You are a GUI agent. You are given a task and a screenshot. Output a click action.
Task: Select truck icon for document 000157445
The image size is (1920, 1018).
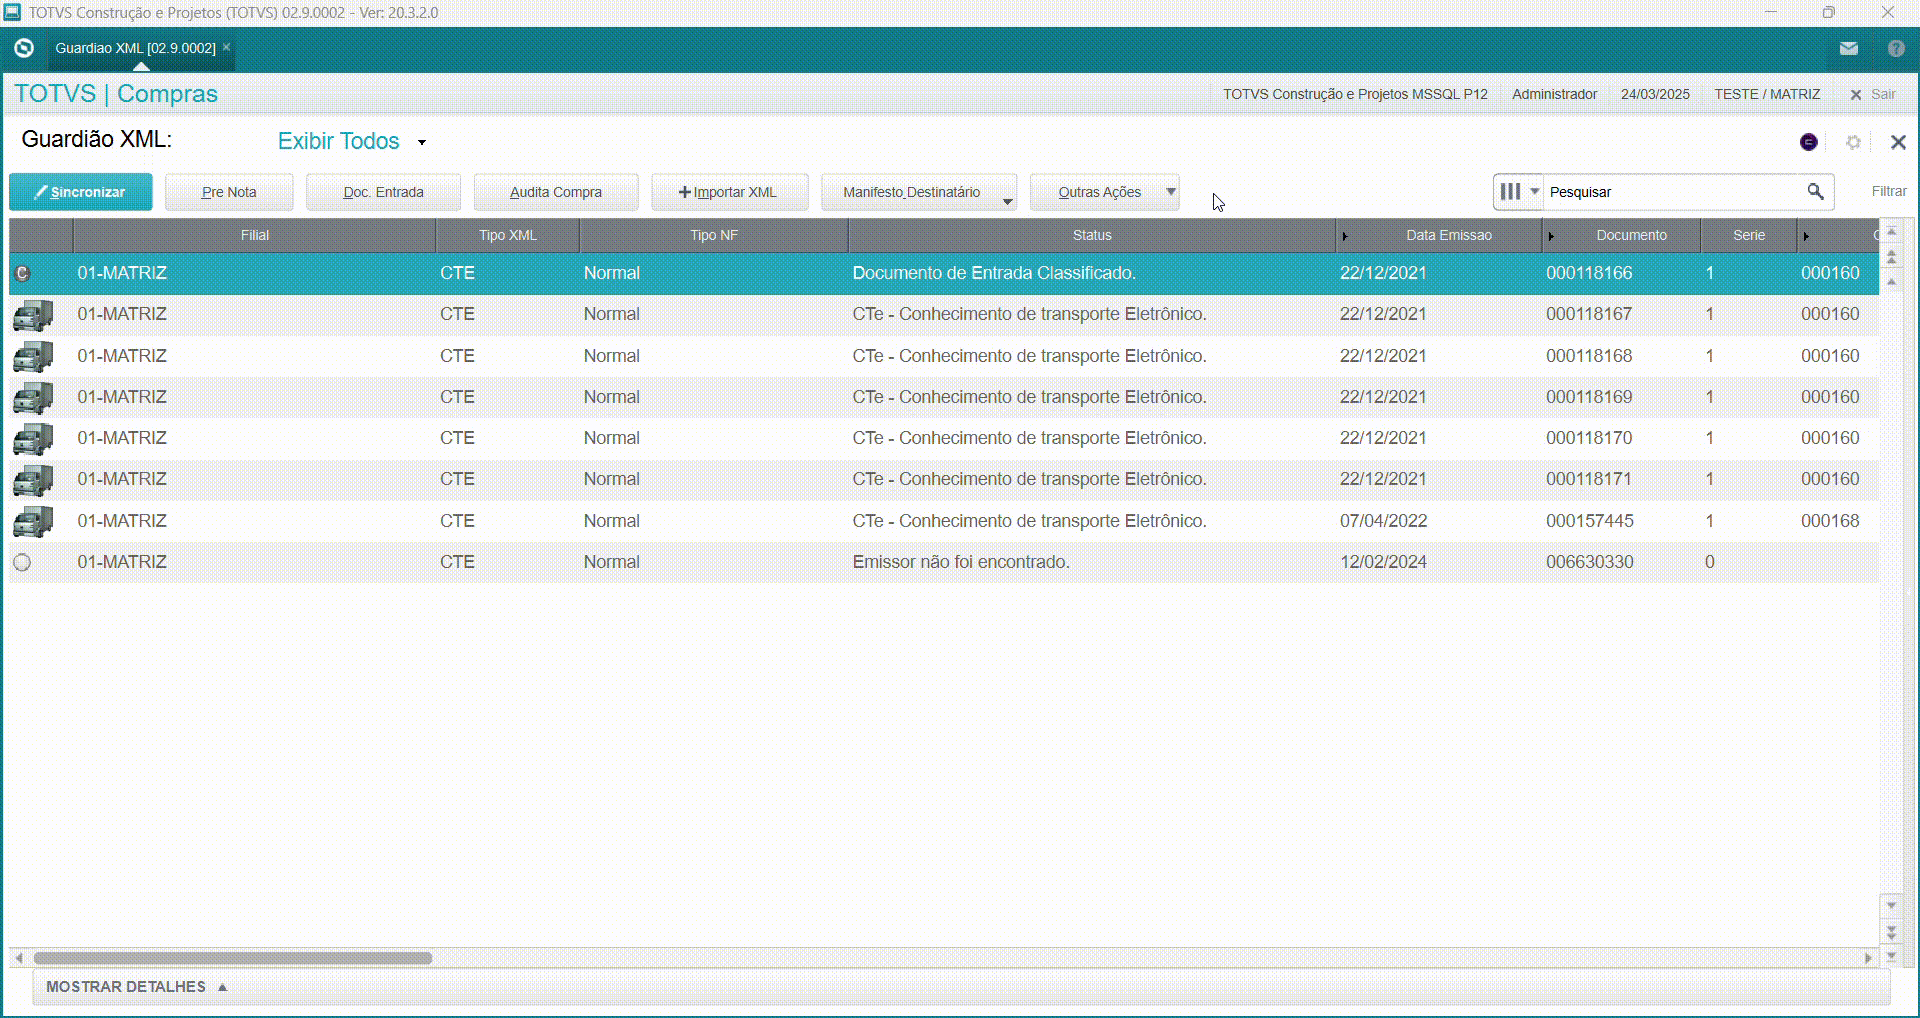[x=33, y=522]
